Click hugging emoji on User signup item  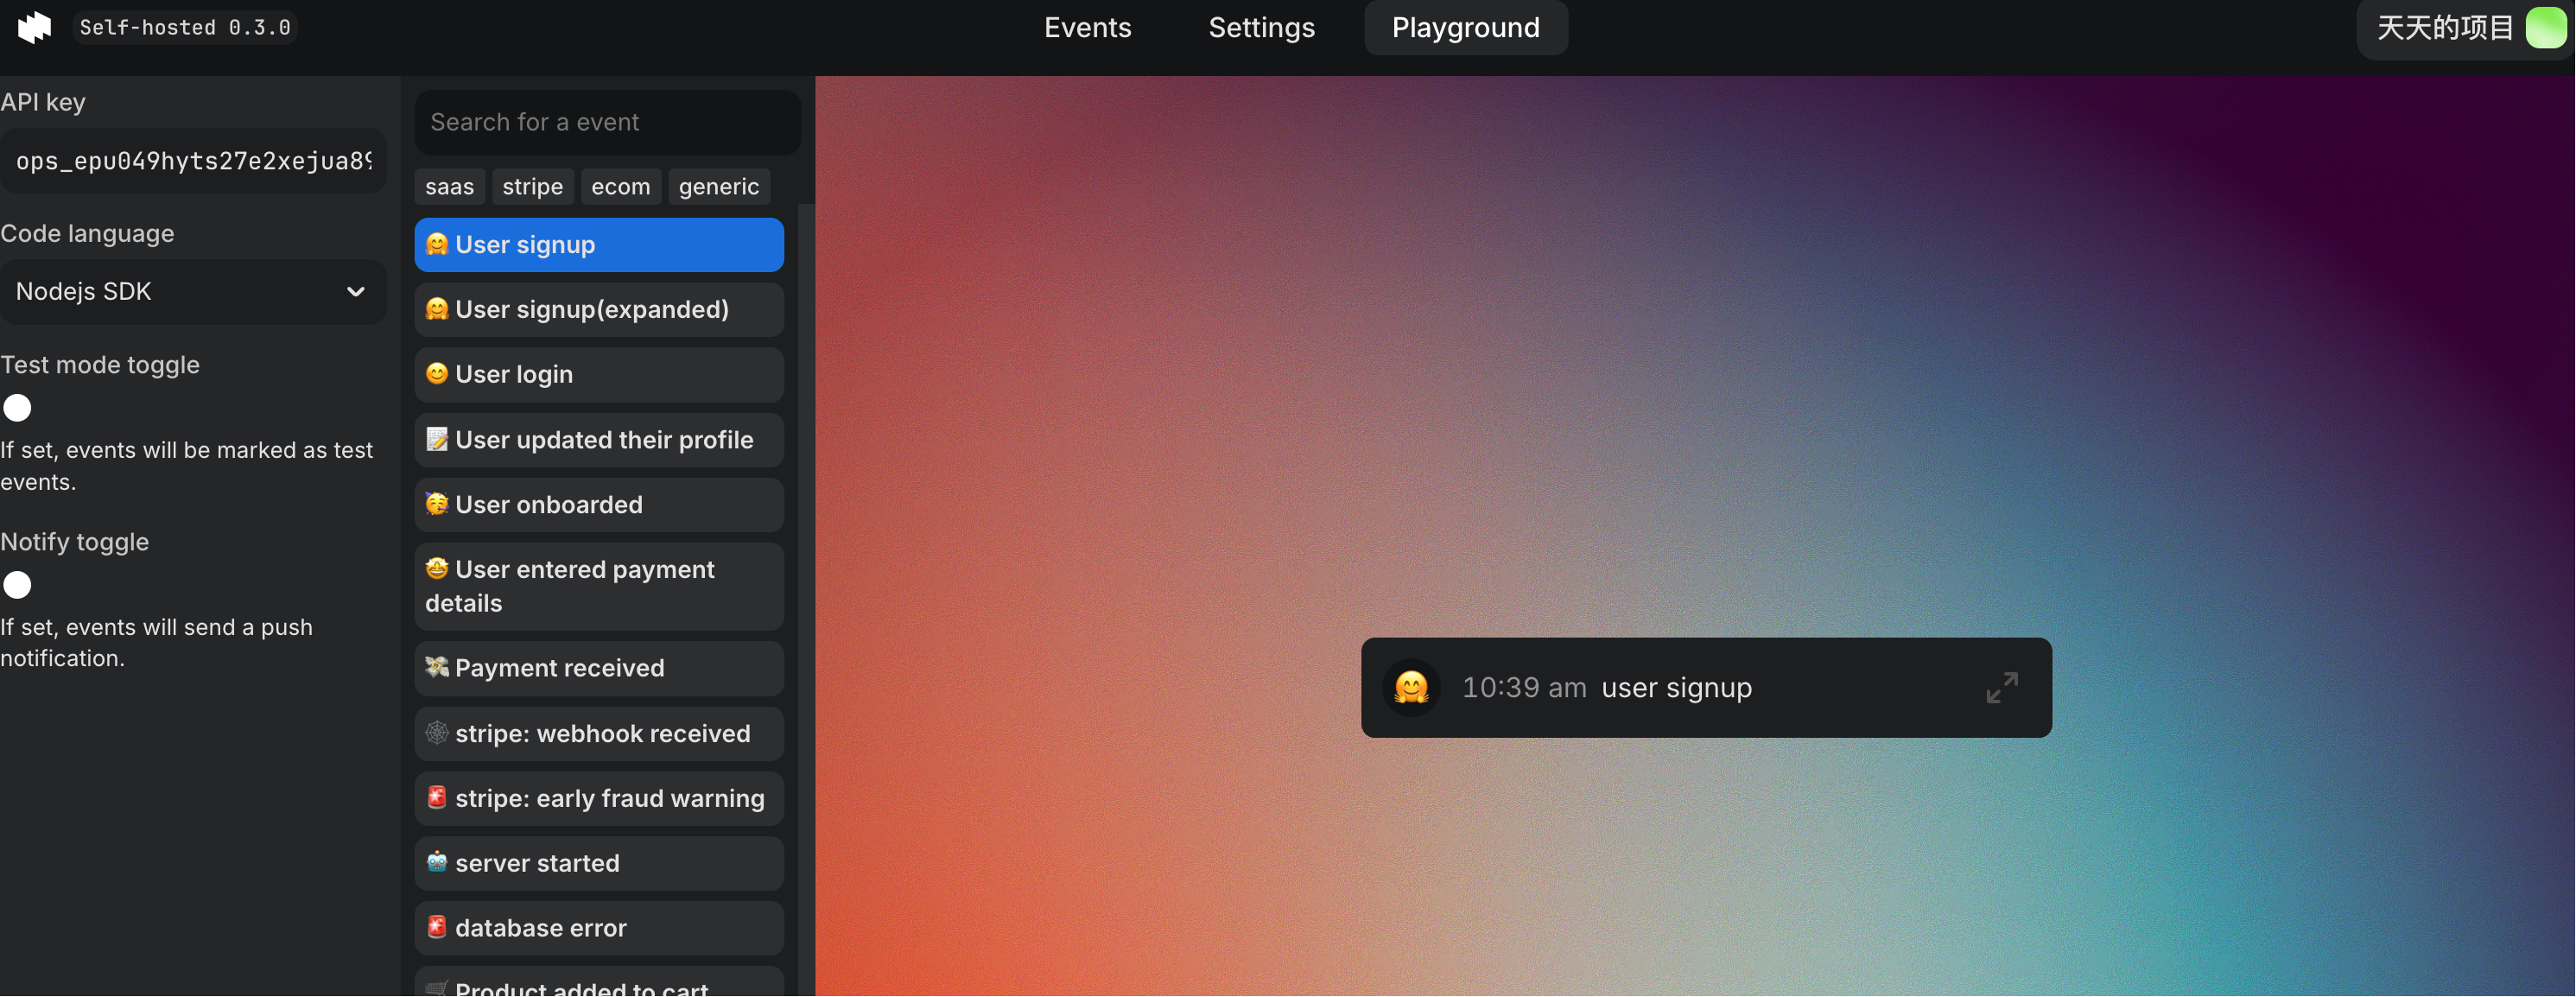437,244
